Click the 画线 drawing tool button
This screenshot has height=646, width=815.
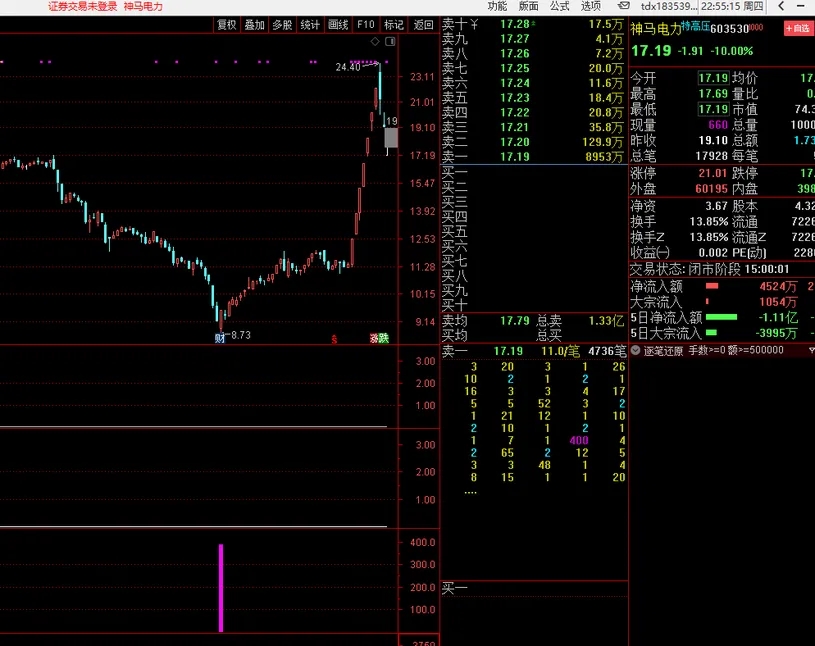(339, 25)
